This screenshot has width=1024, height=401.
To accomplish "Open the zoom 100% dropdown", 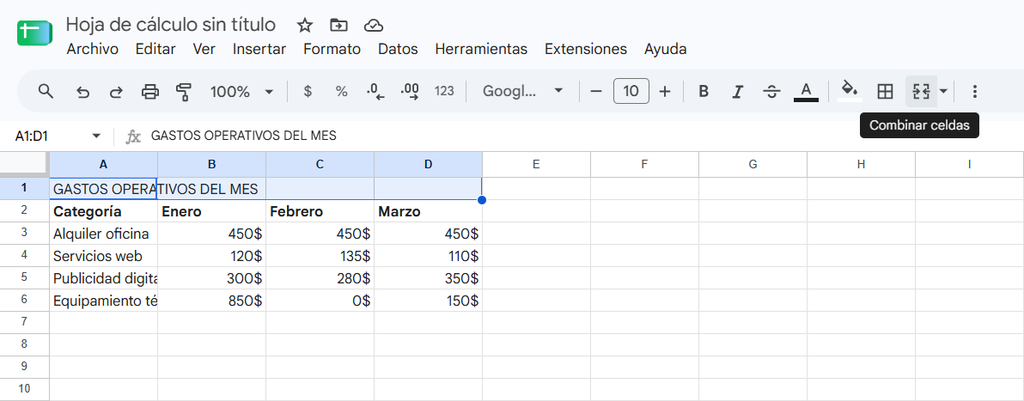I will [x=241, y=91].
